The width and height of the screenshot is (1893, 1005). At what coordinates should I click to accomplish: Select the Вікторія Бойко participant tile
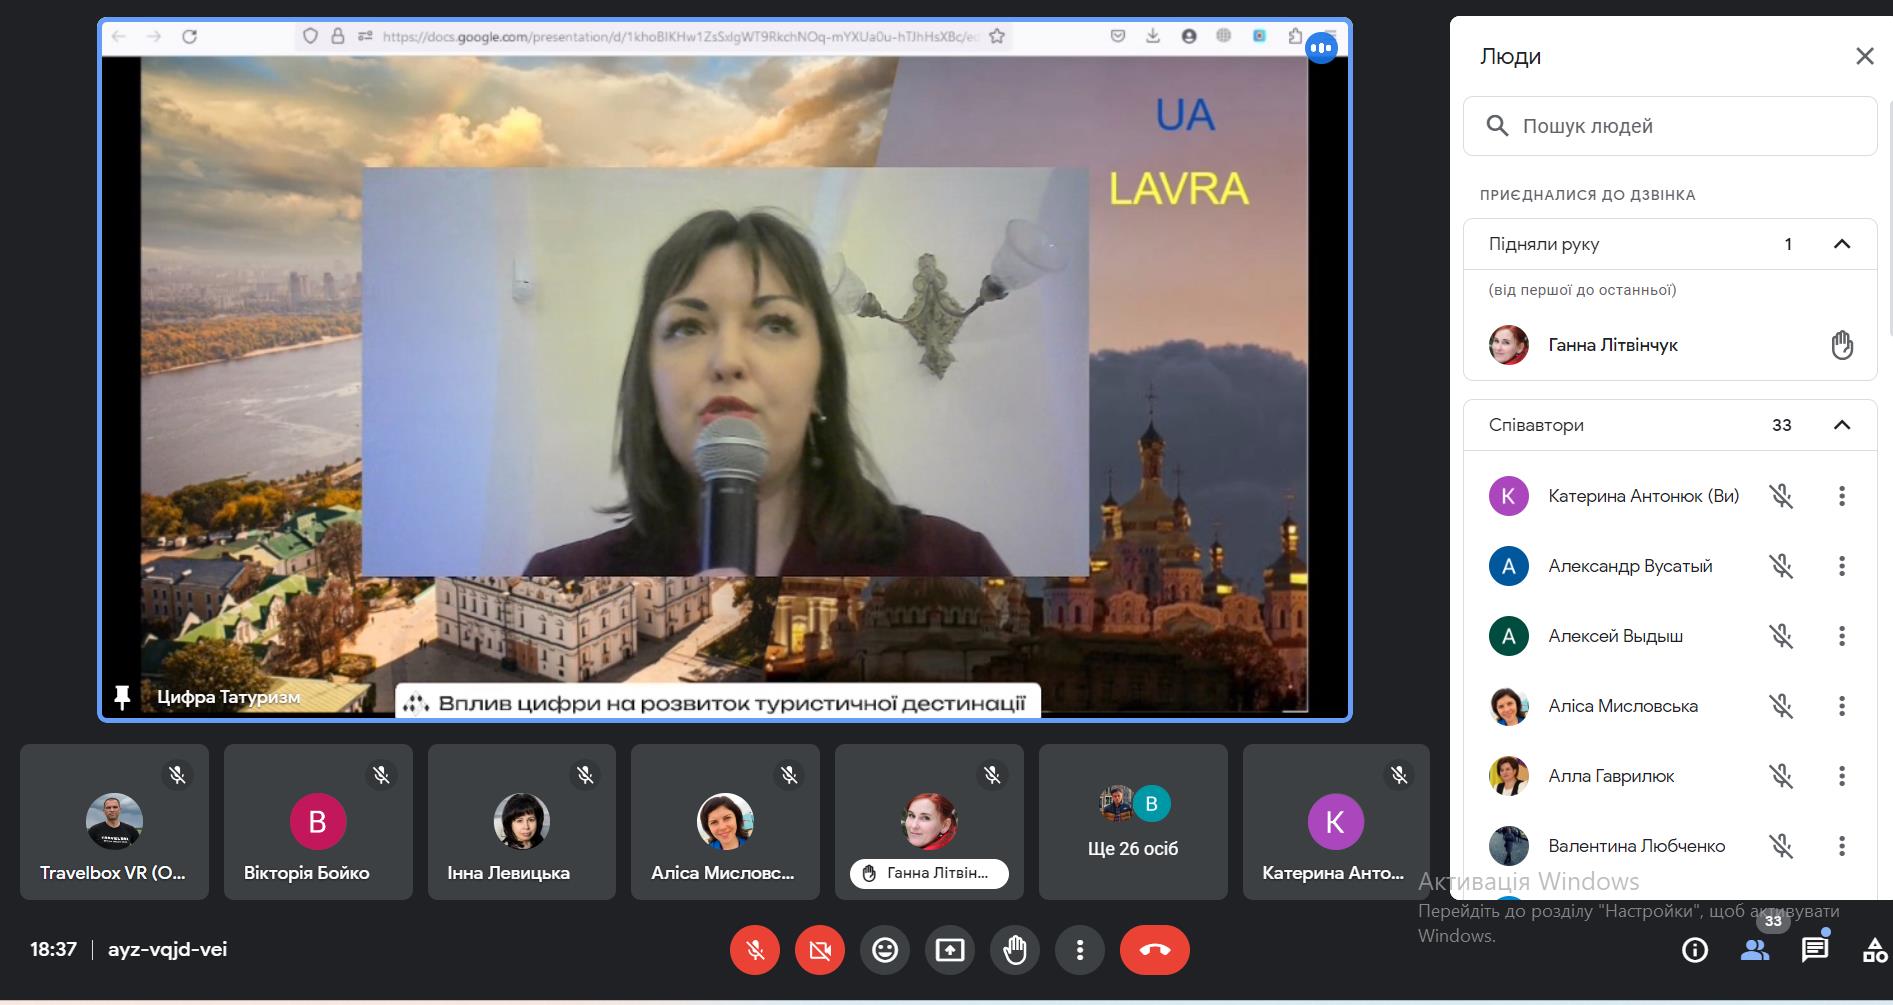point(317,822)
